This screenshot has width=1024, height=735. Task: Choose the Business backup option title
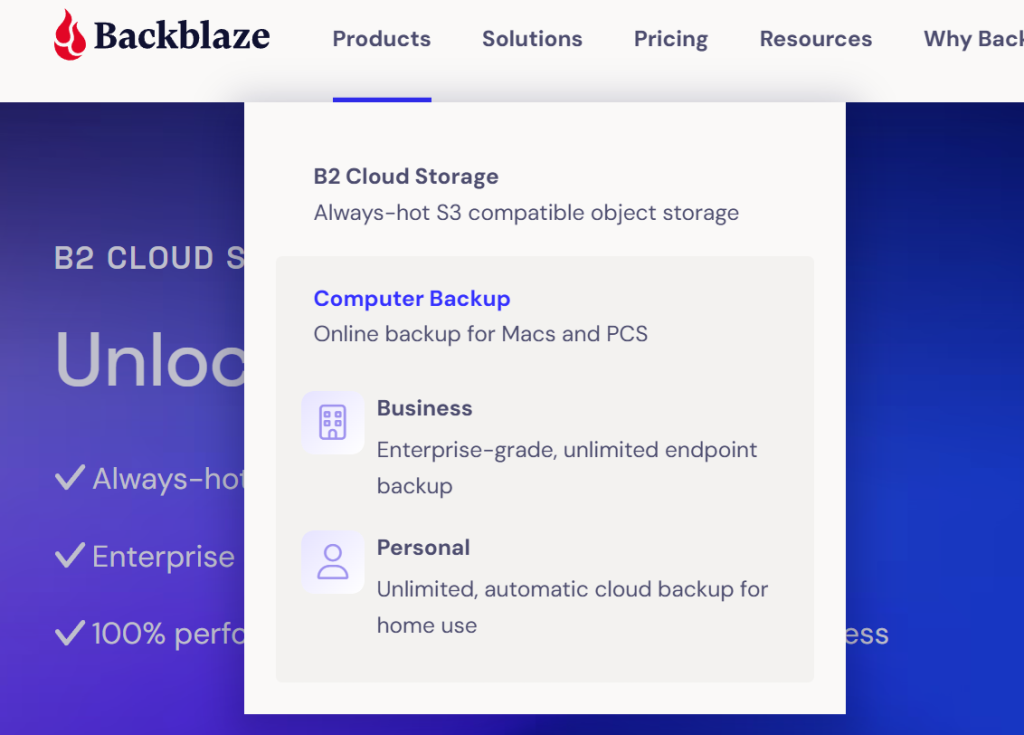(x=424, y=408)
